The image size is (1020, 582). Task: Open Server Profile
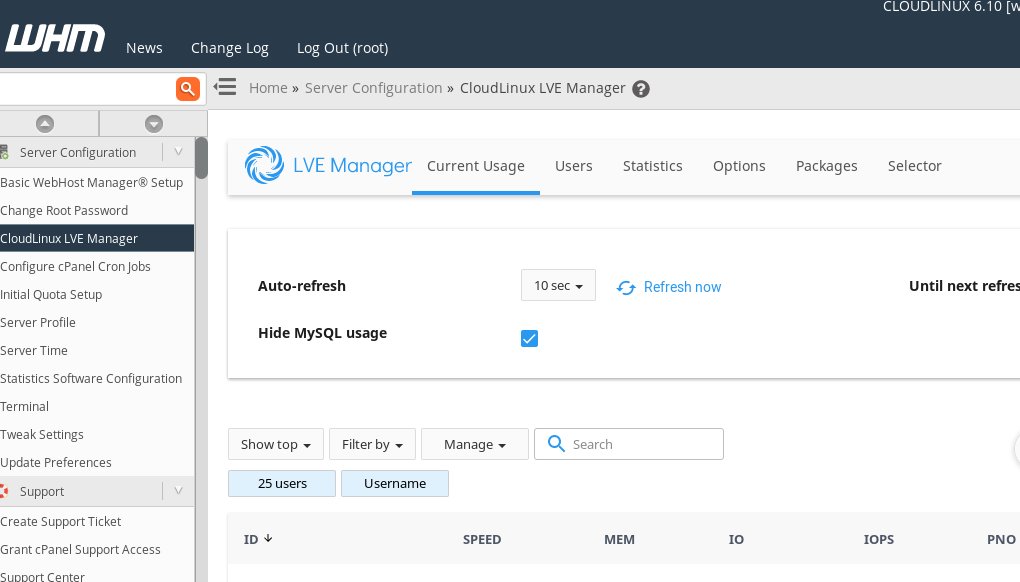click(x=38, y=322)
